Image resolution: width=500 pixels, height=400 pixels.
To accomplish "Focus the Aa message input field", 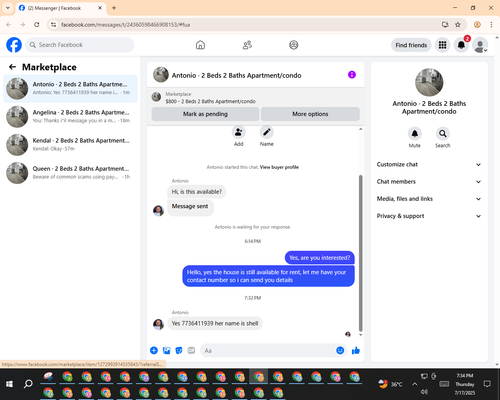I will [267, 351].
